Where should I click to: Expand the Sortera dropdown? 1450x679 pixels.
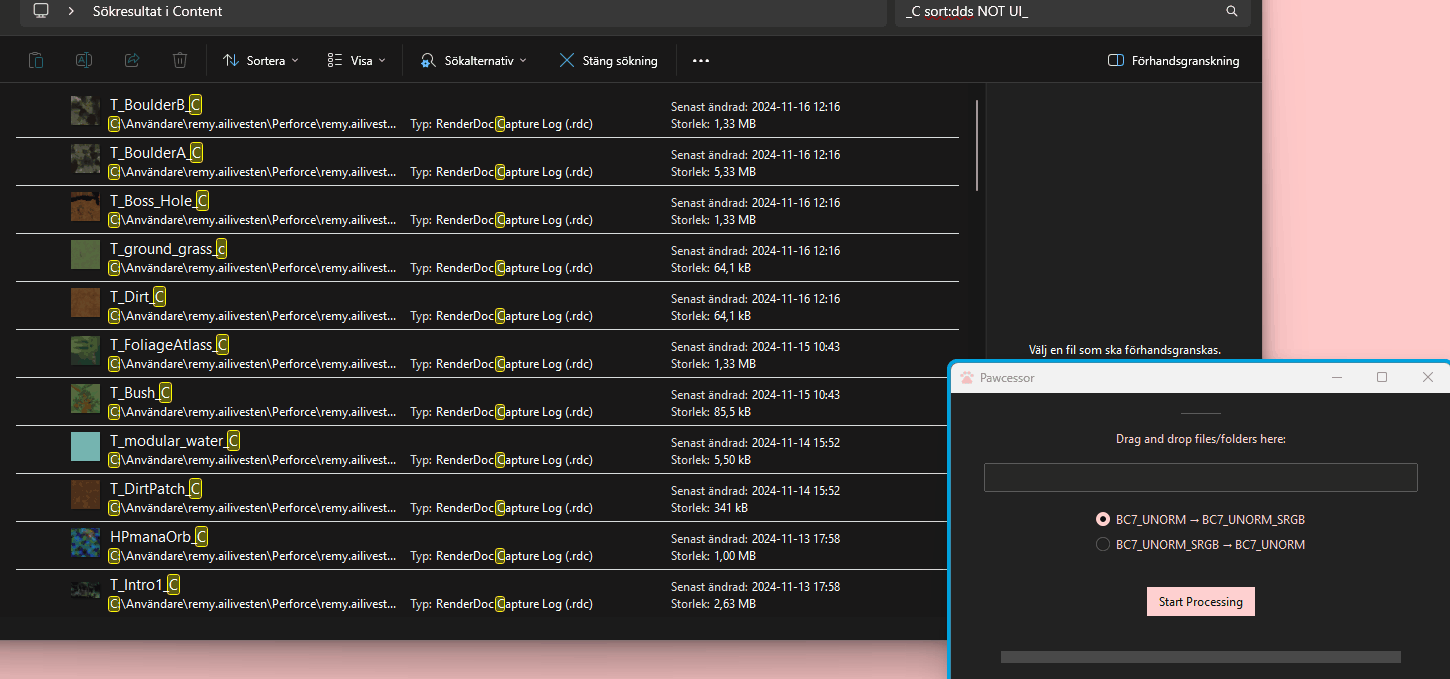click(261, 61)
